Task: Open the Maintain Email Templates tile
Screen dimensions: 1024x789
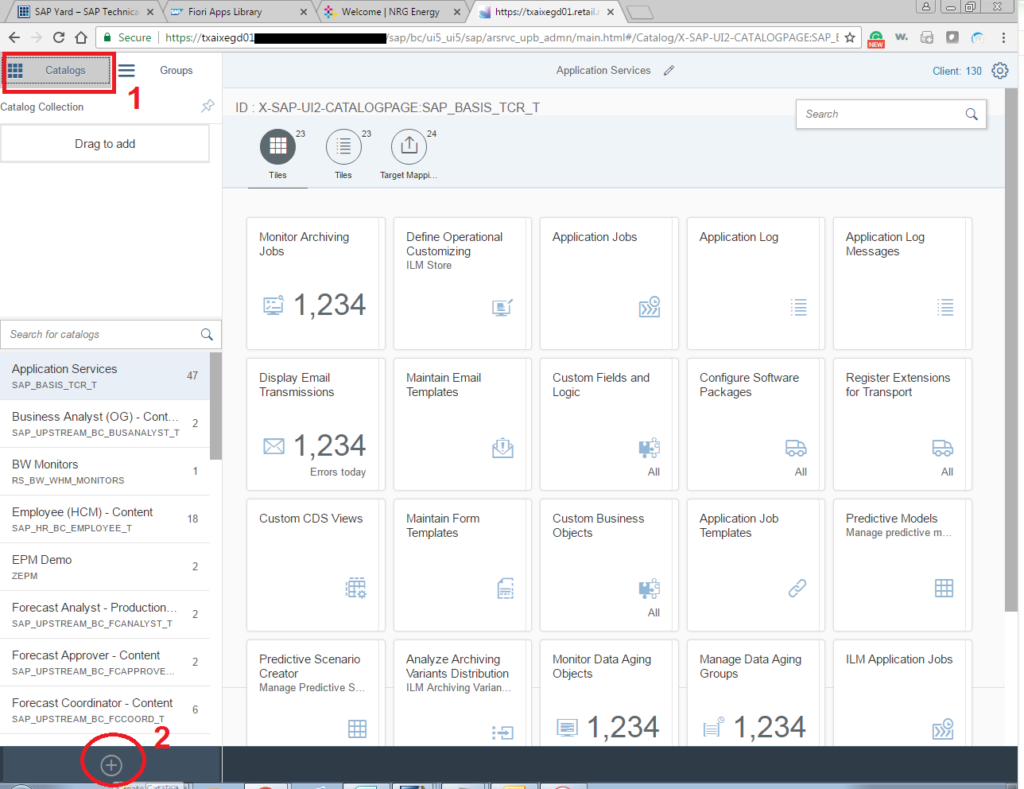Action: (462, 425)
